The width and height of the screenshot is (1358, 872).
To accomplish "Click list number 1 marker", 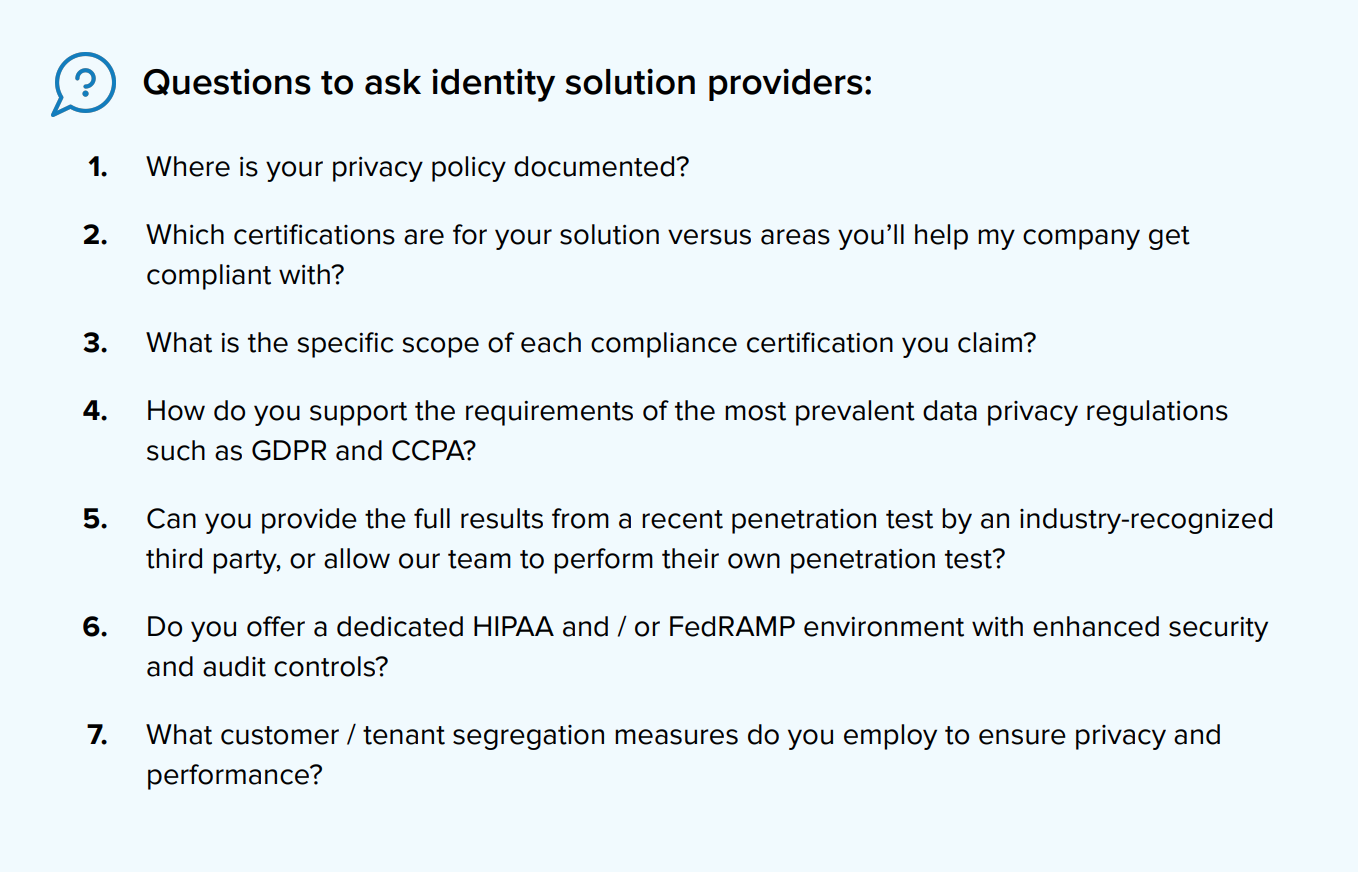I will coord(97,167).
